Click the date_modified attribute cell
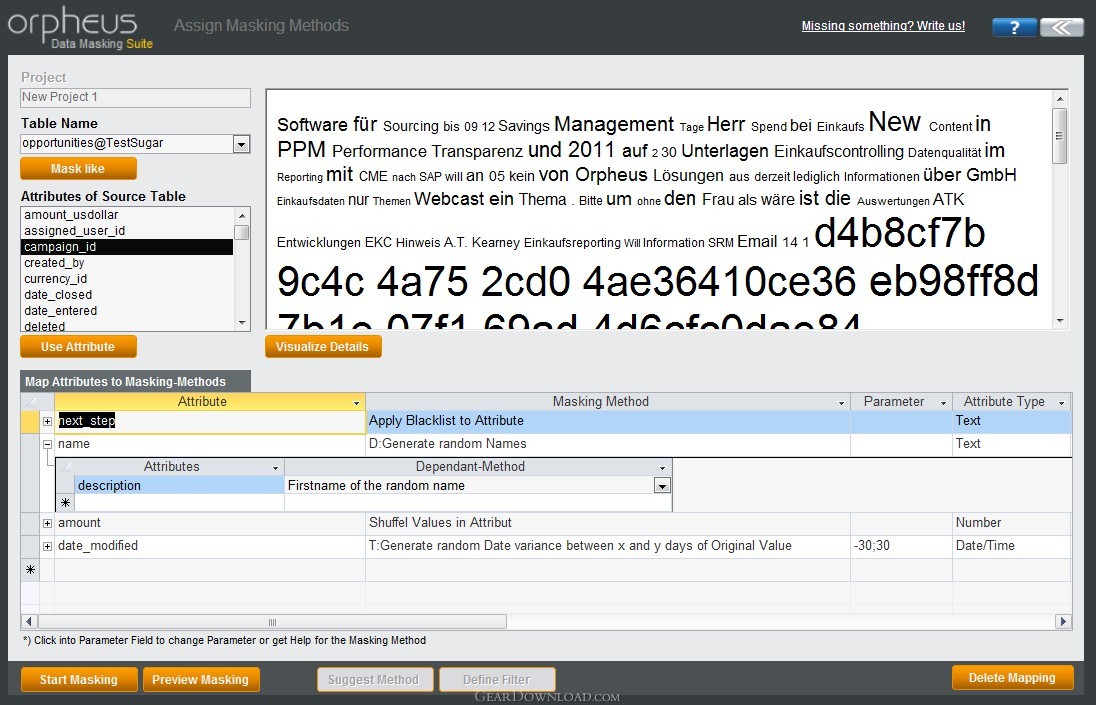 (210, 546)
